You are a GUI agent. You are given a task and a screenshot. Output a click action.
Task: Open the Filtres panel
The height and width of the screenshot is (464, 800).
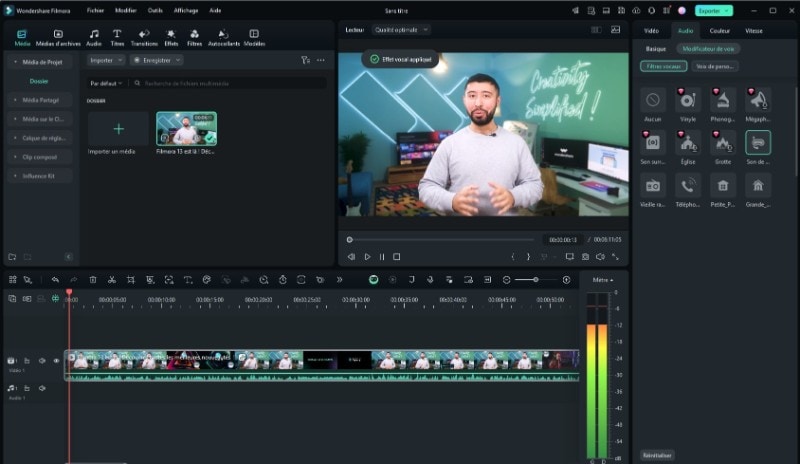coord(194,38)
